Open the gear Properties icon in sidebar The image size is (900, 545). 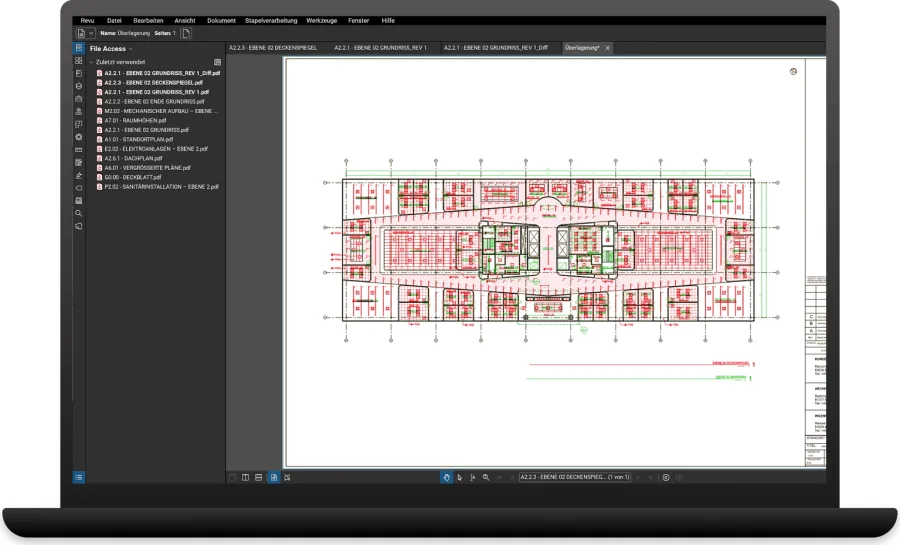79,137
